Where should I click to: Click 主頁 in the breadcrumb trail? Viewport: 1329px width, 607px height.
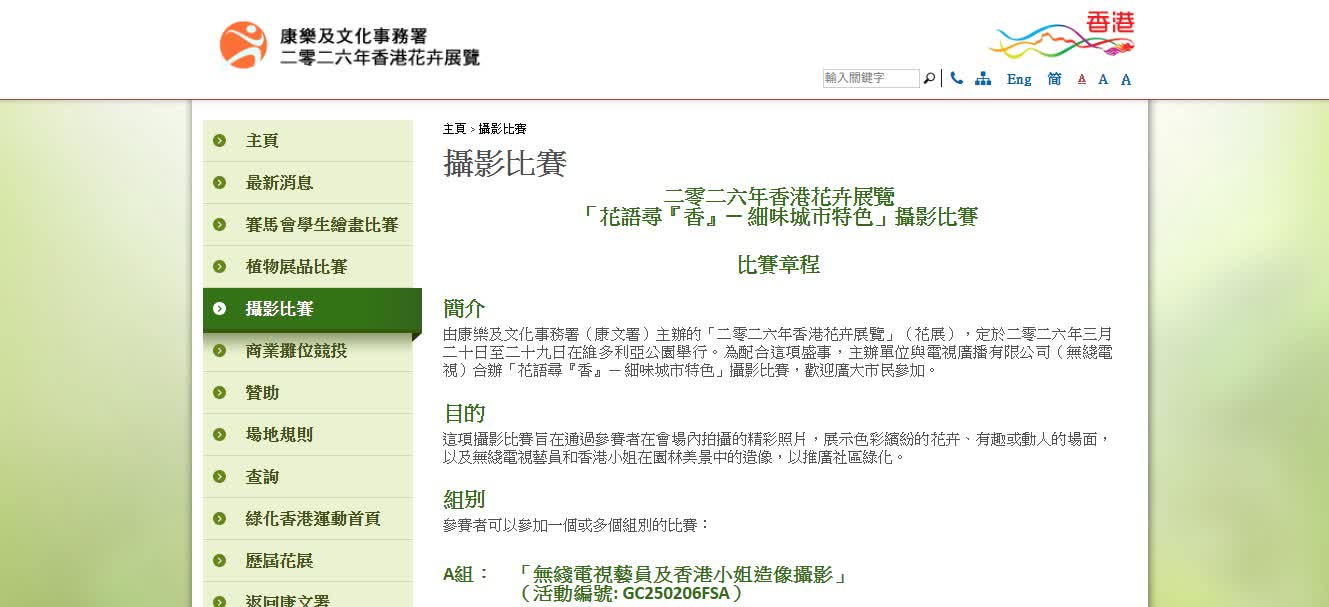point(454,129)
